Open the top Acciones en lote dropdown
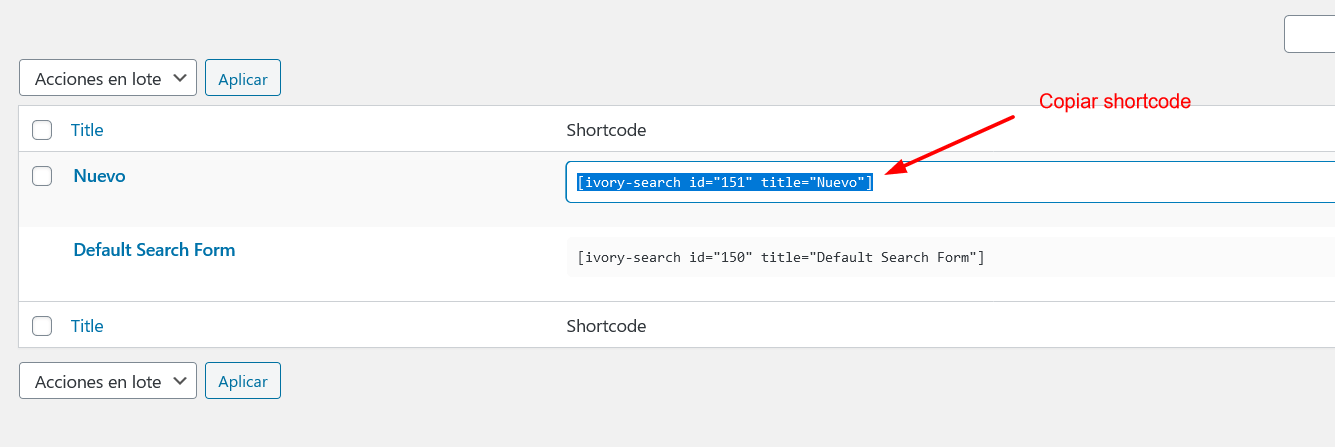This screenshot has width=1335, height=447. [x=108, y=78]
